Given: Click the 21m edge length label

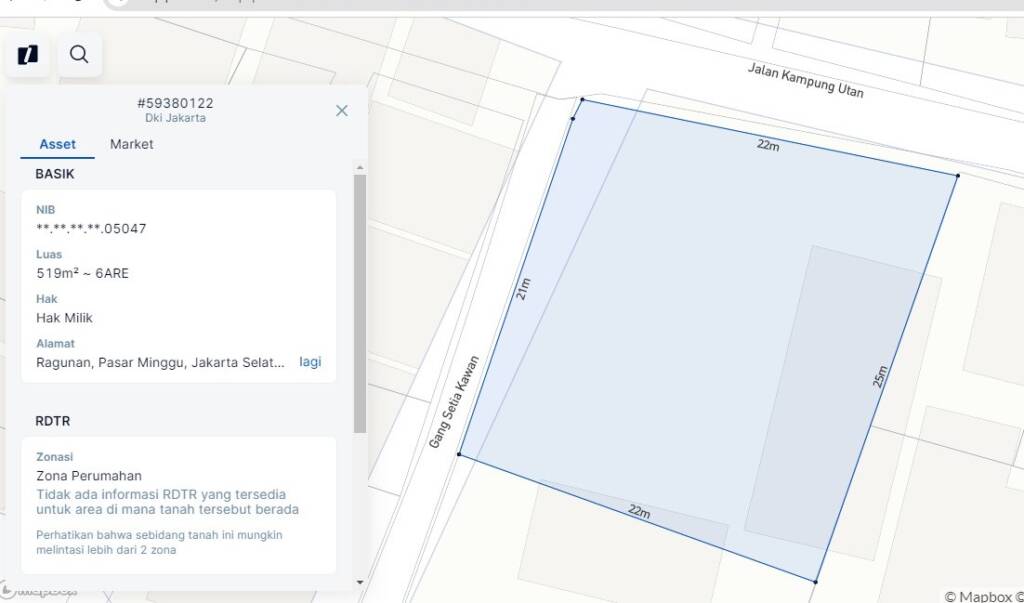Looking at the screenshot, I should pos(524,289).
